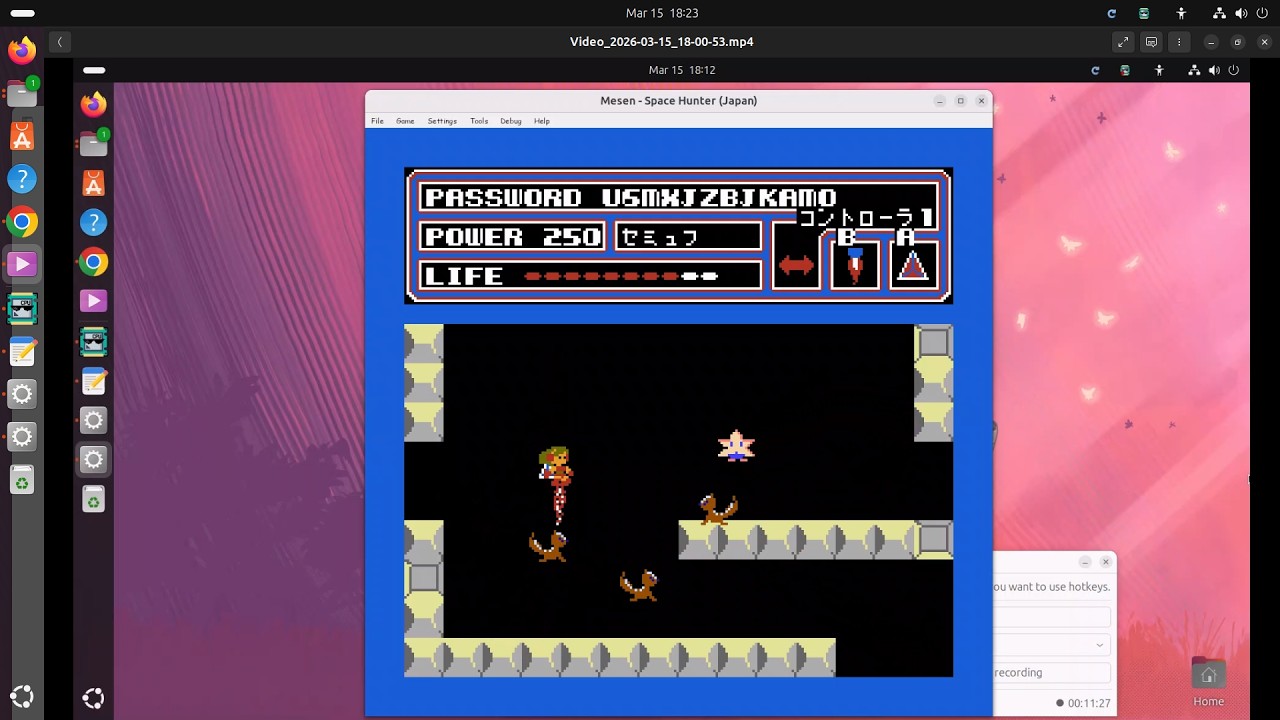Click the recording button in the dialog

[1052, 673]
